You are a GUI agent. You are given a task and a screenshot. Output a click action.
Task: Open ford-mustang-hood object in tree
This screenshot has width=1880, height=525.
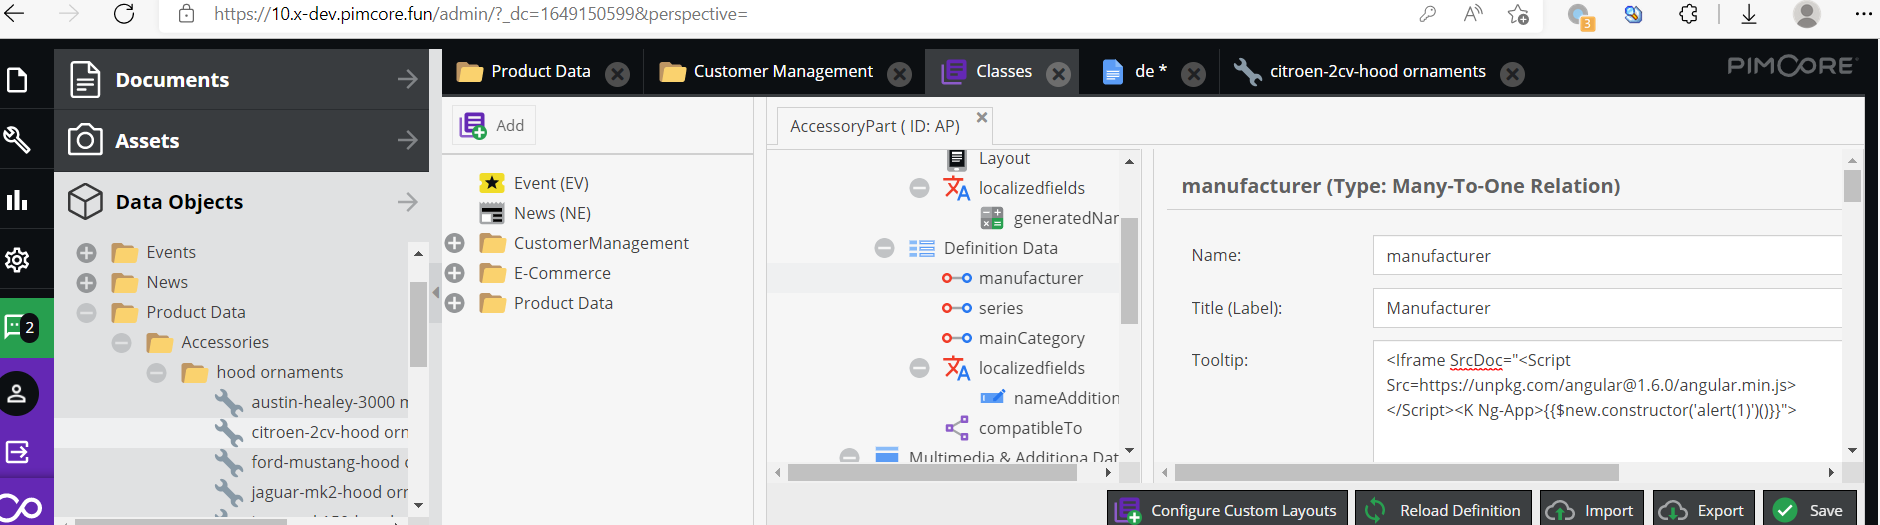pyautogui.click(x=329, y=462)
